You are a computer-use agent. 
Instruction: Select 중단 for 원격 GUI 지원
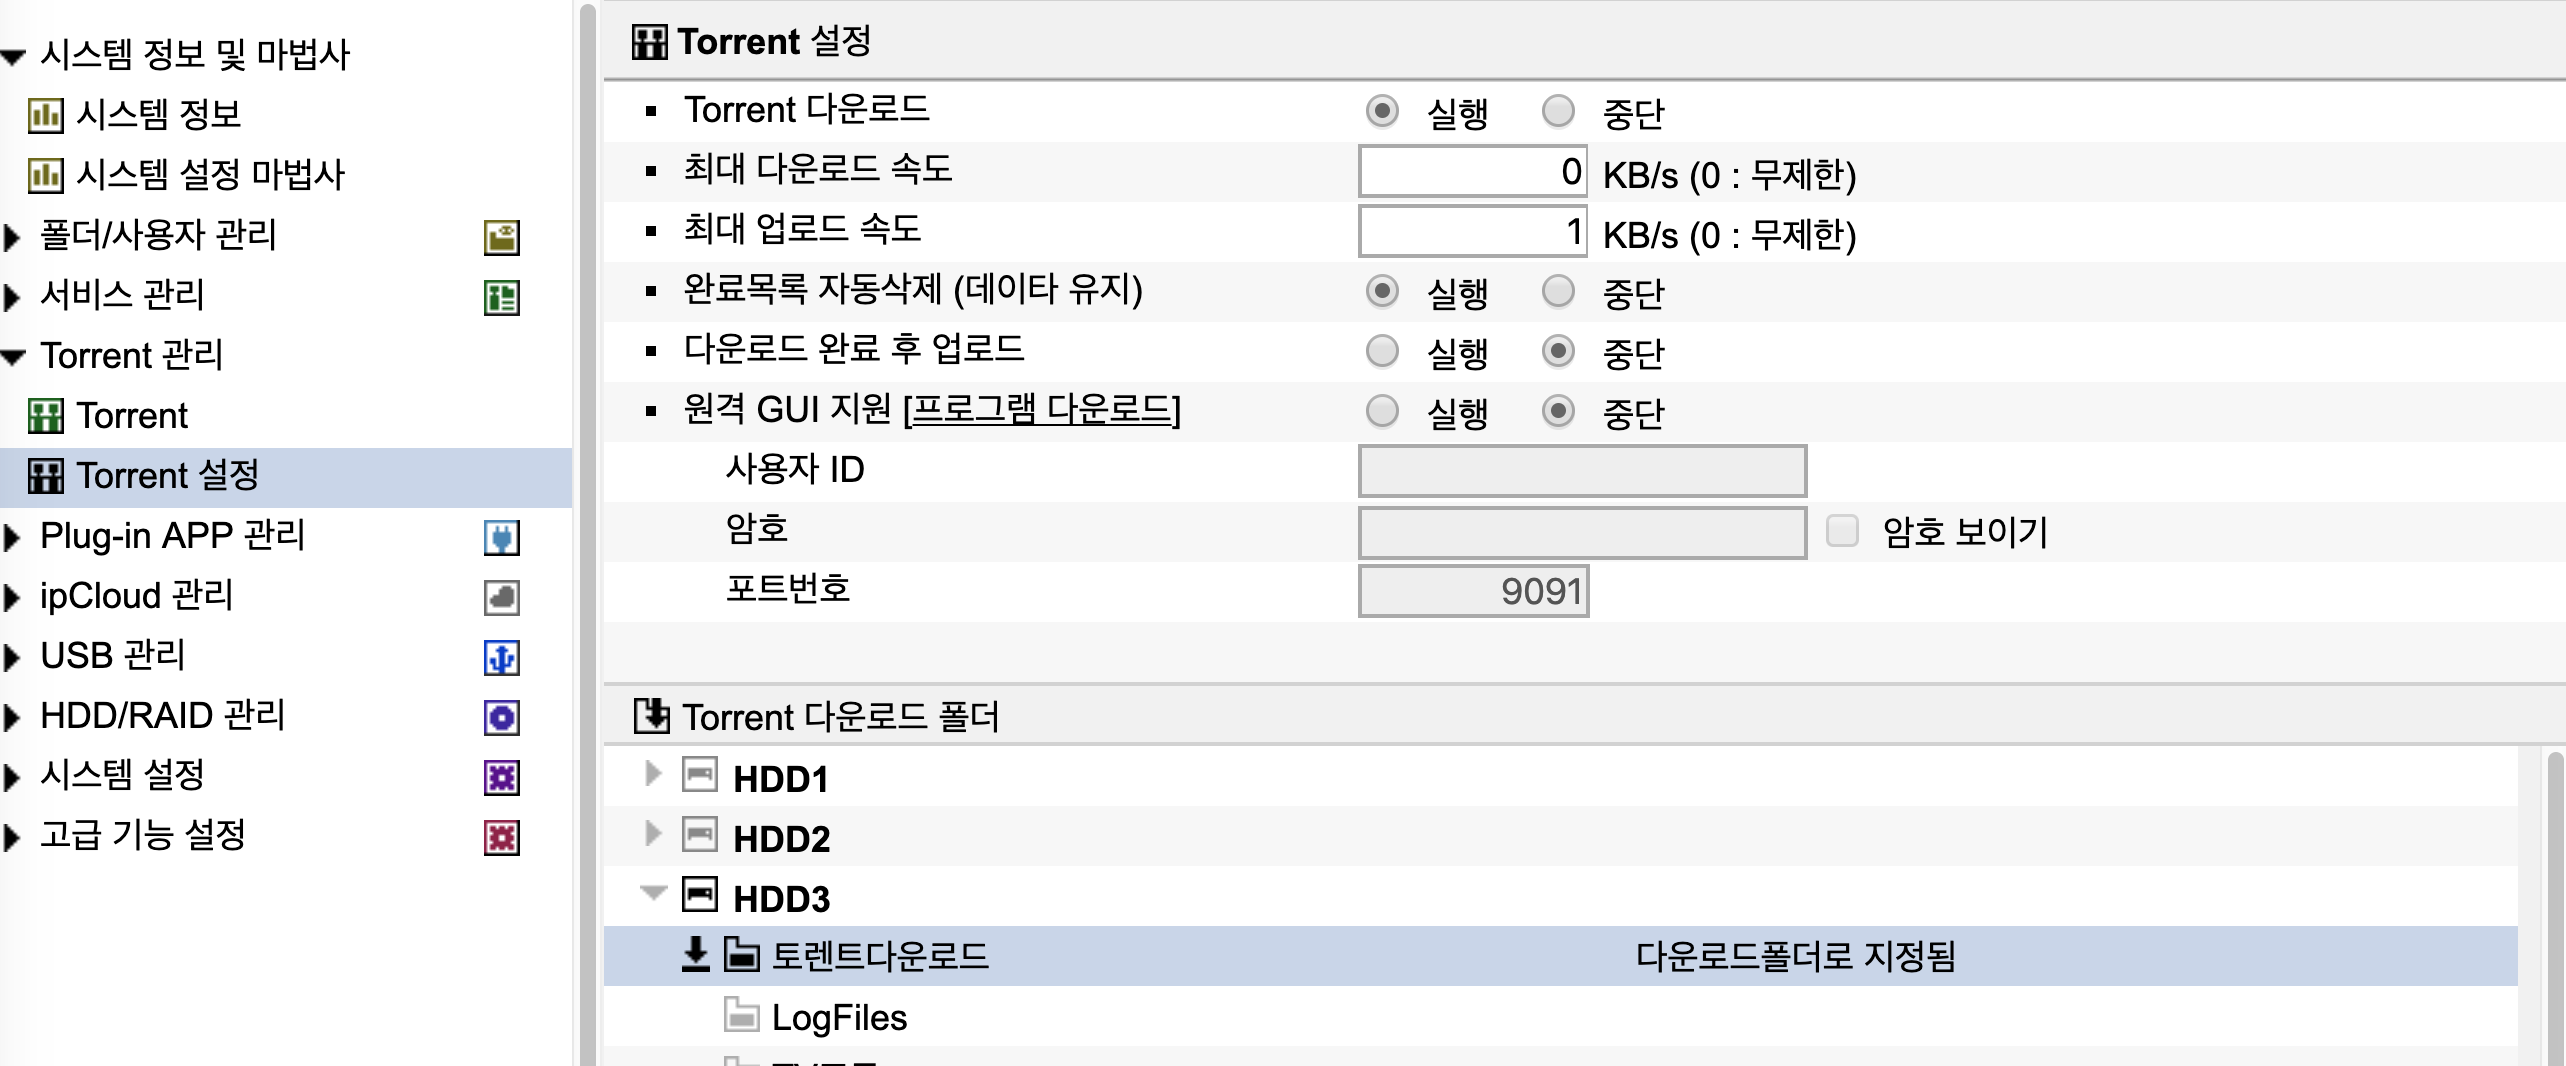[x=1558, y=411]
